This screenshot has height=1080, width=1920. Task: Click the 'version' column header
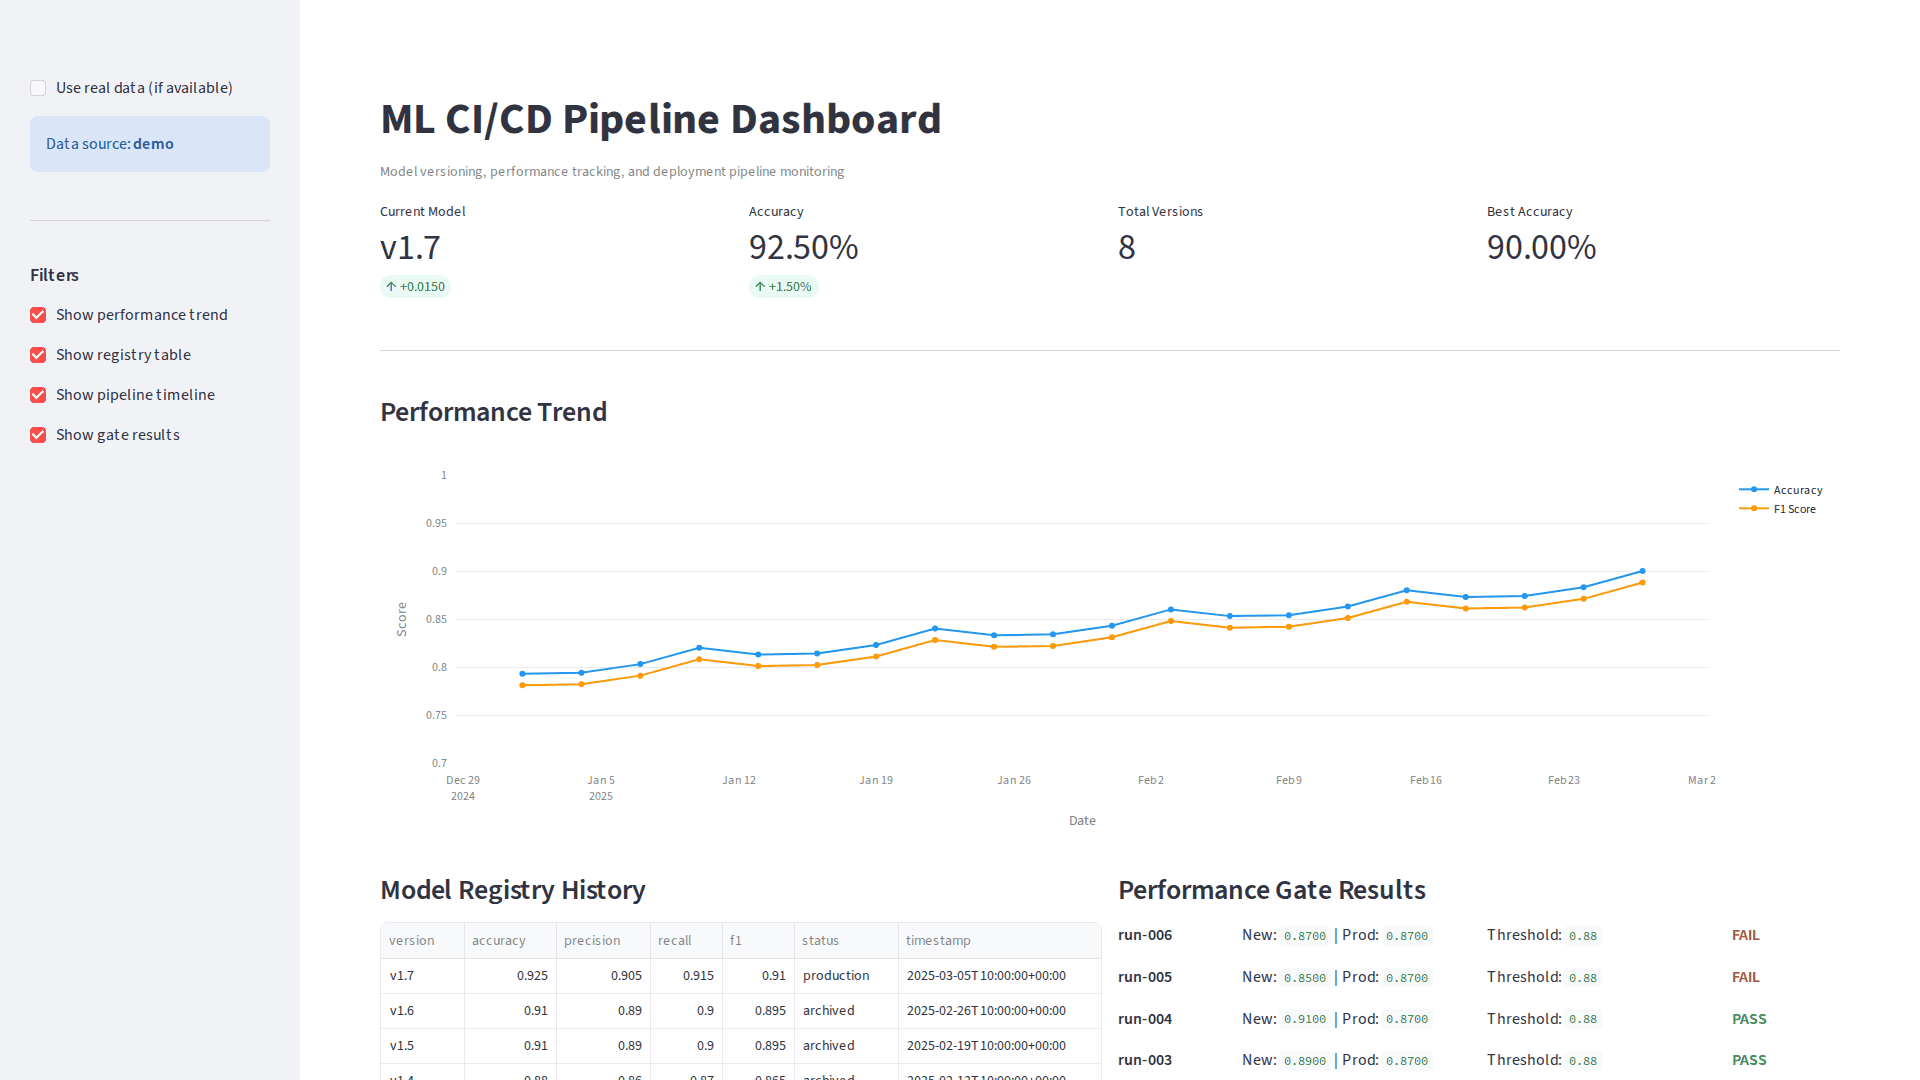pos(410,940)
